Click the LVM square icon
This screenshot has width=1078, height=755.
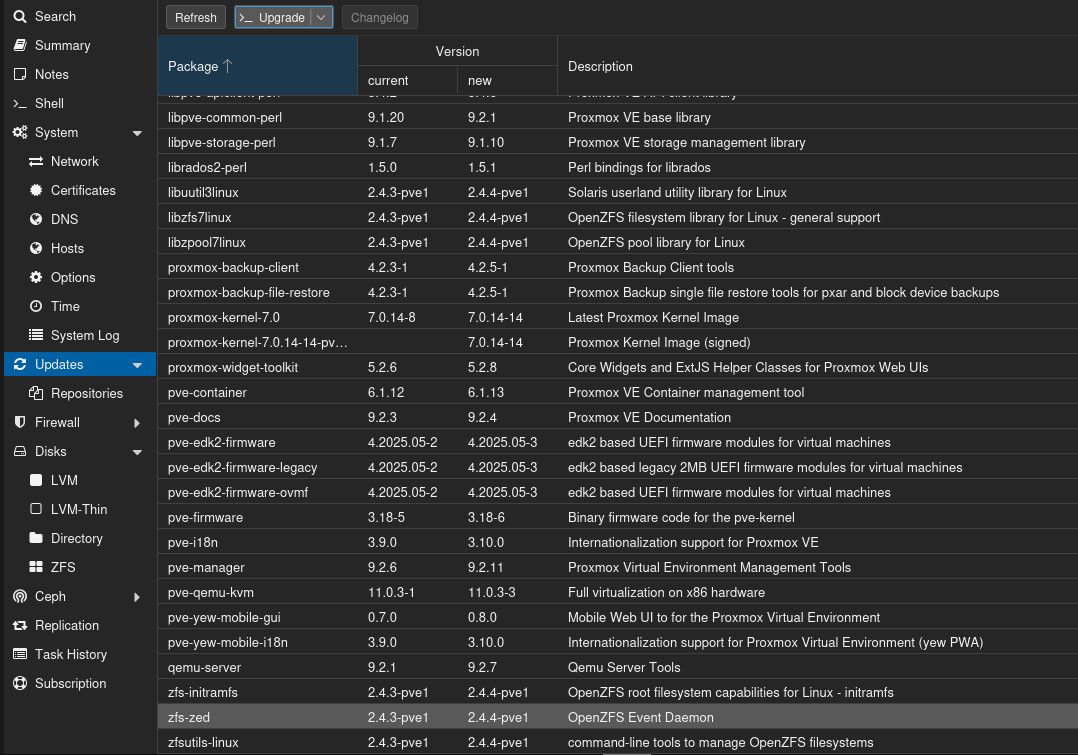[x=36, y=480]
